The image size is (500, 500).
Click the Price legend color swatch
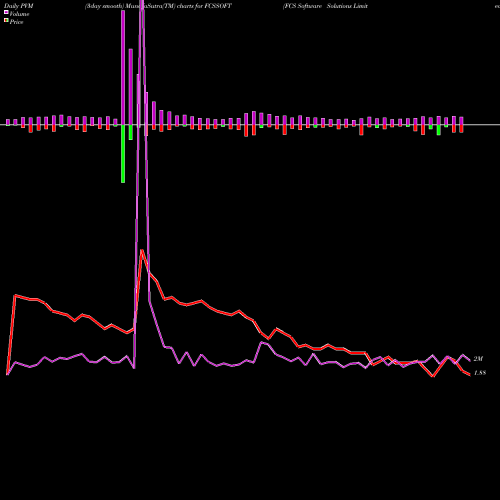(6, 21)
